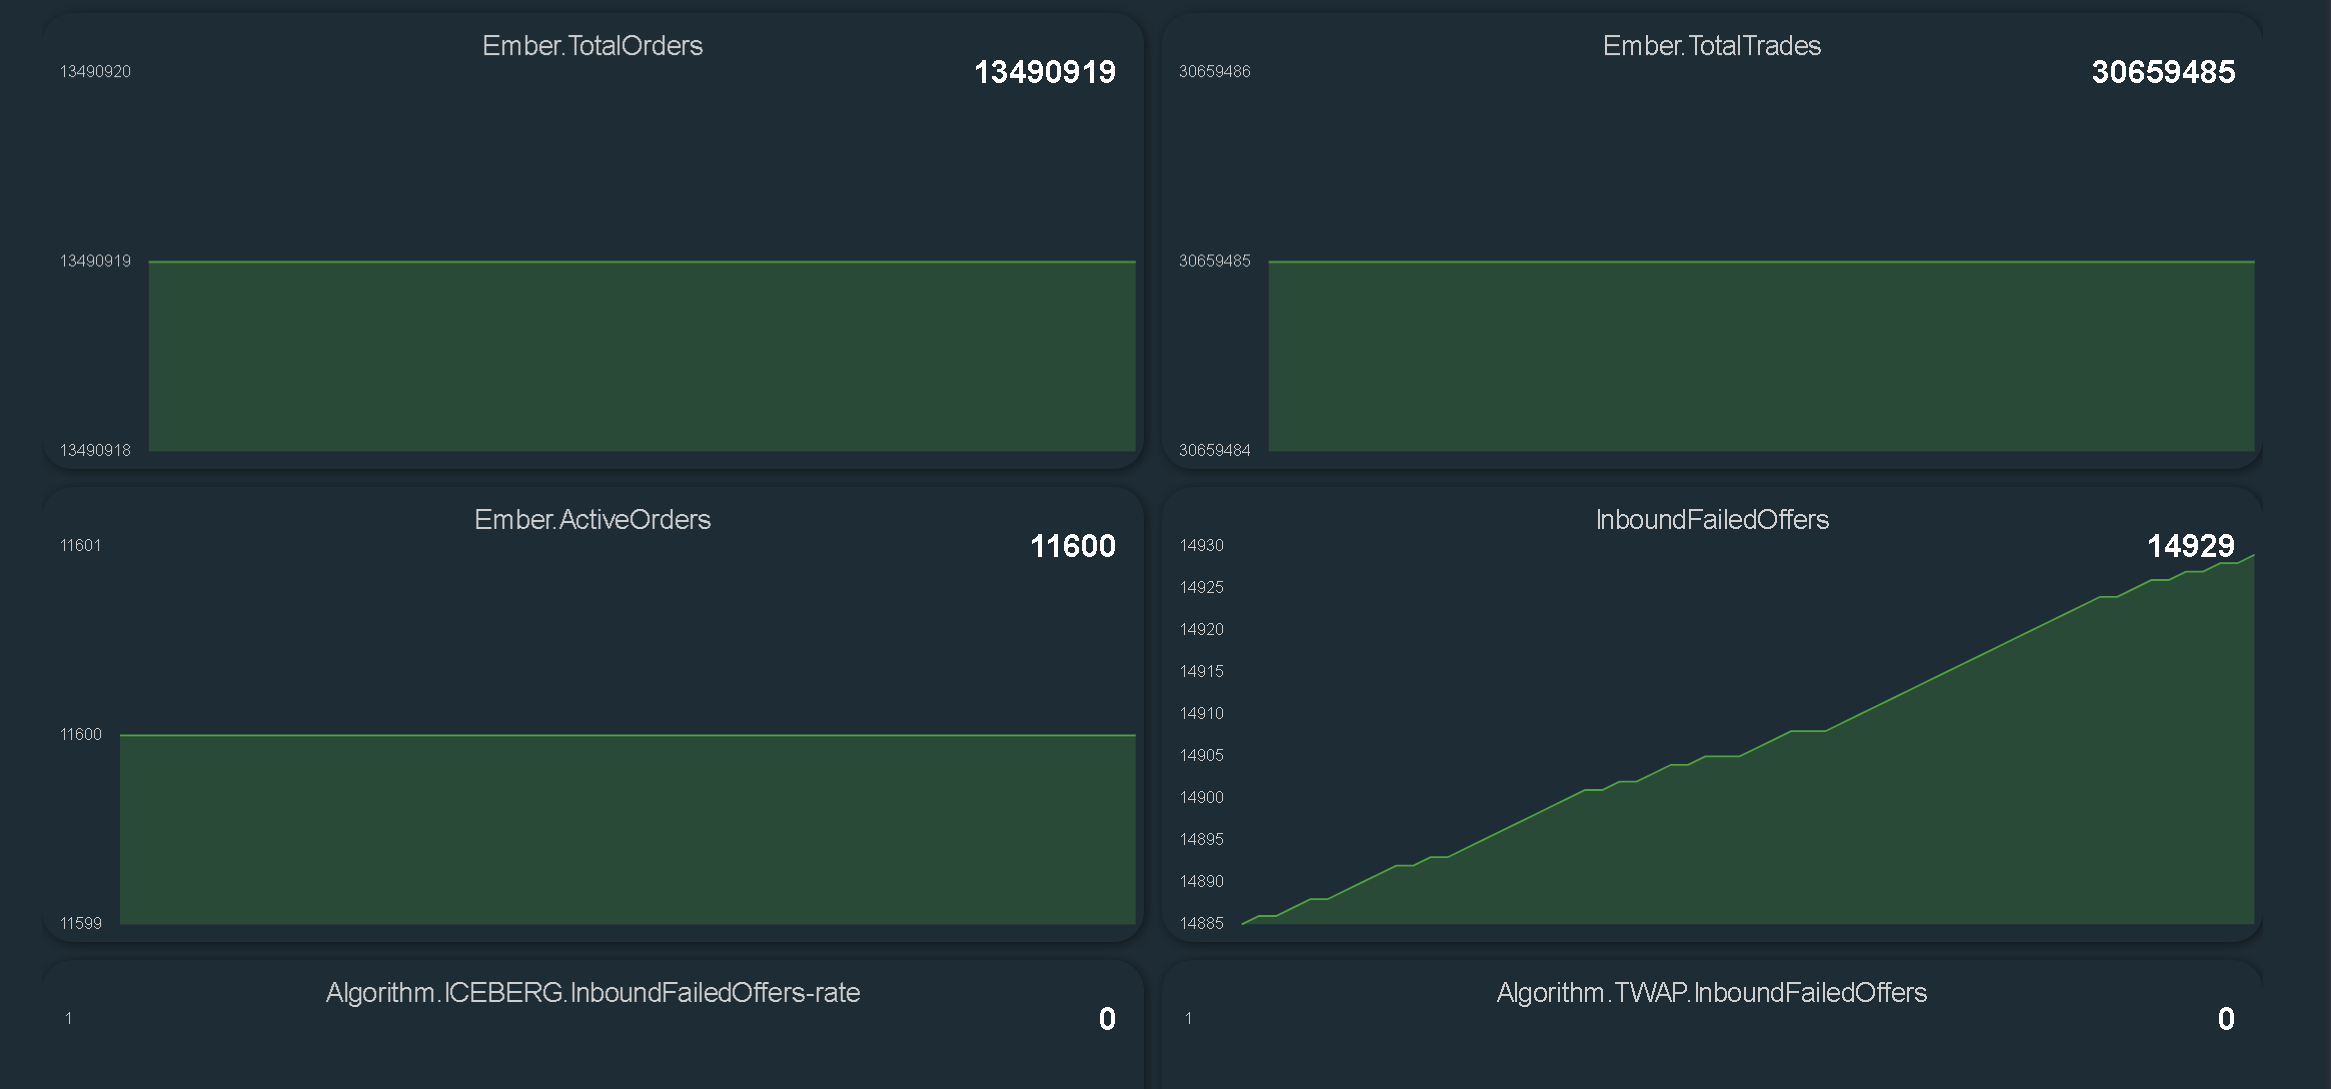Click the ActiveOrders area chart
Image resolution: width=2331 pixels, height=1089 pixels.
(x=628, y=829)
